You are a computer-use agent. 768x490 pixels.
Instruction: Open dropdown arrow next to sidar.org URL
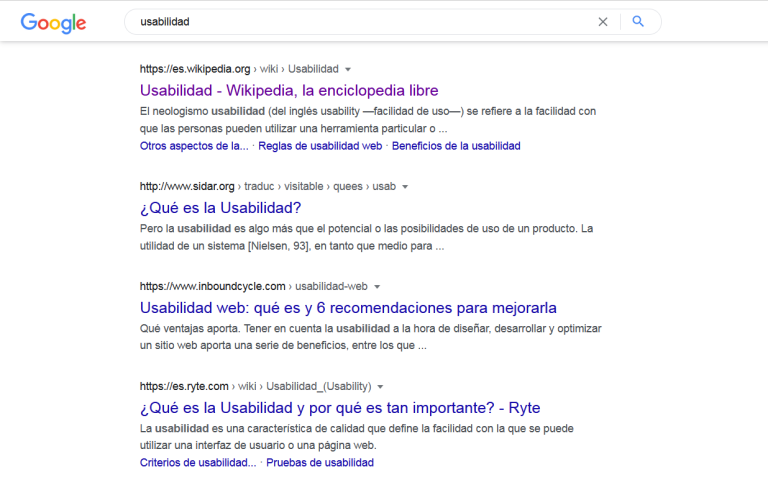point(405,187)
